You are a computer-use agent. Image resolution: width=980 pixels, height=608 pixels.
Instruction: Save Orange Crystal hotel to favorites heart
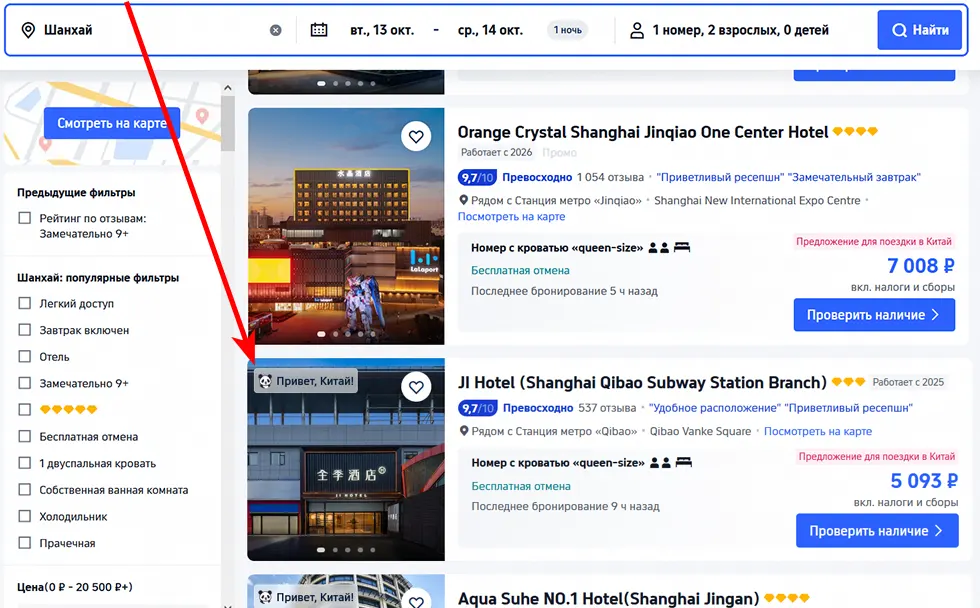[x=416, y=136]
